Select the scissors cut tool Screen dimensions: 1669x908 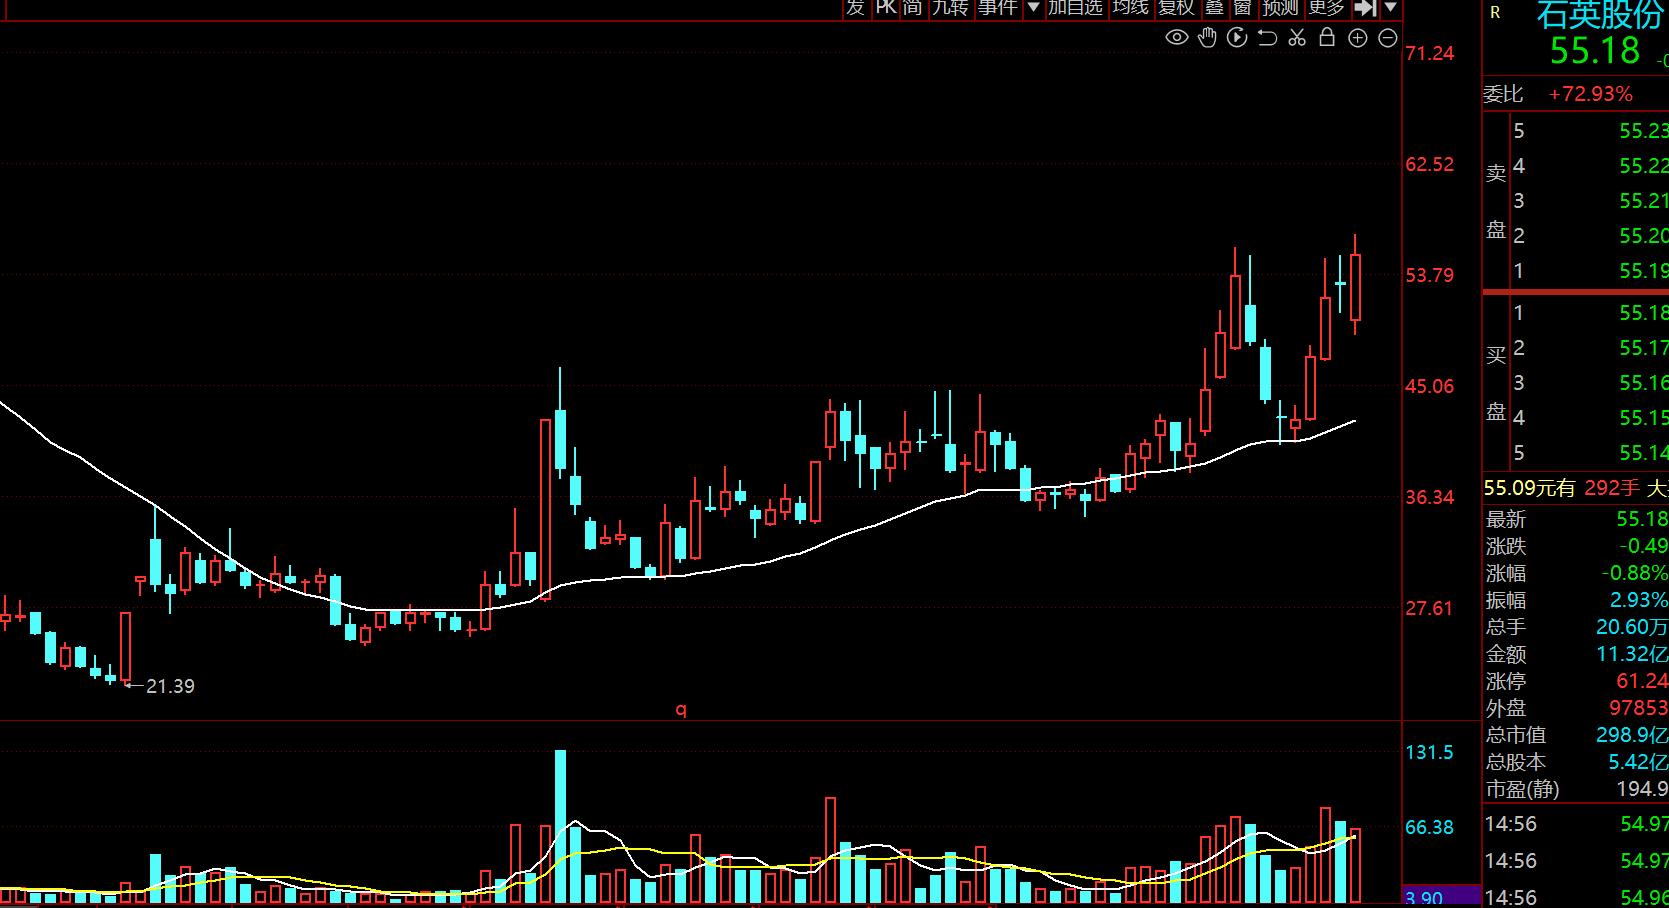(1297, 38)
